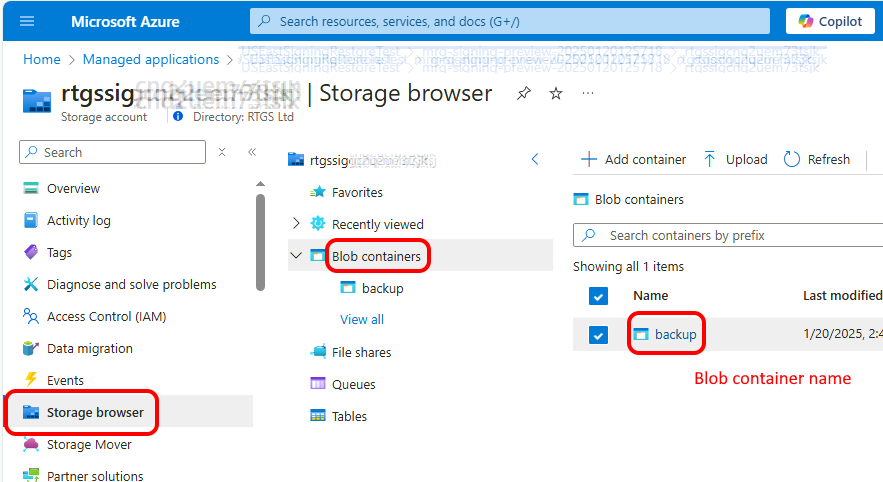Click the Microsoft Azure home title

[125, 21]
